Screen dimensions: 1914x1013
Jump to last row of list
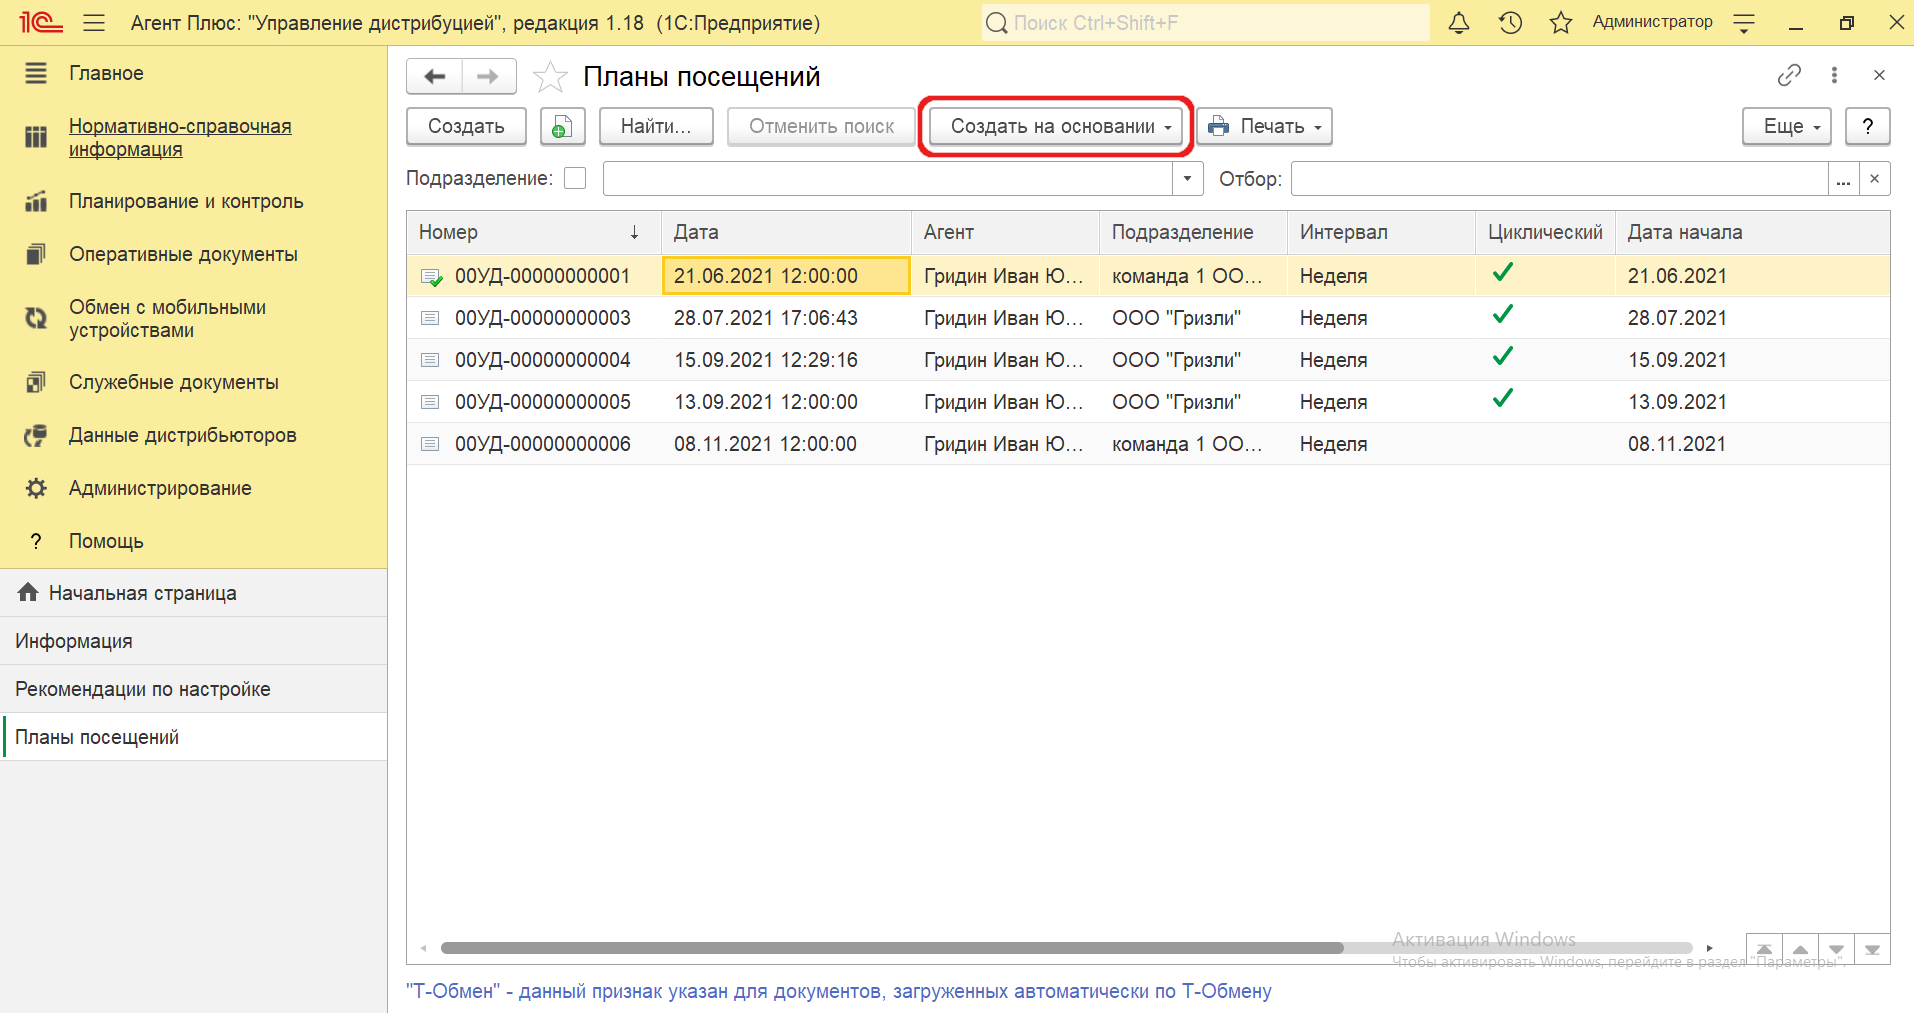(1872, 949)
